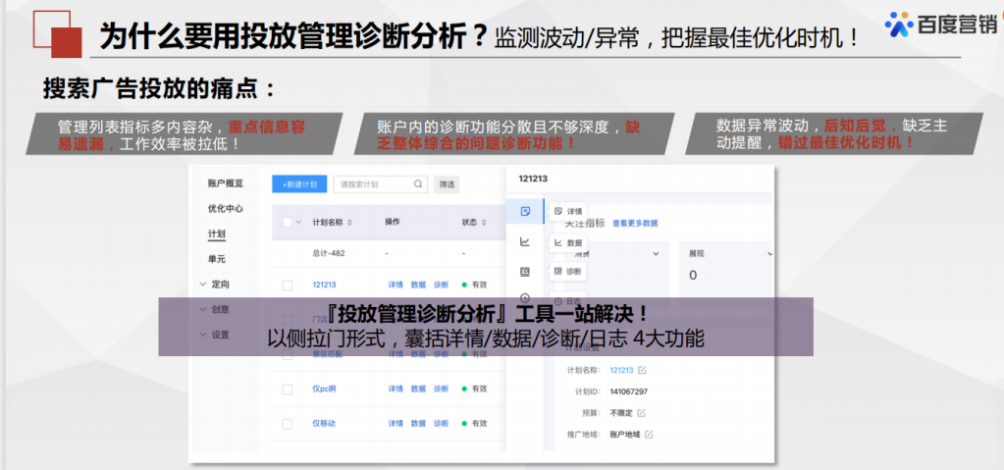Click edit icon beside 预算 不限定
The width and height of the screenshot is (1004, 470).
[x=642, y=412]
